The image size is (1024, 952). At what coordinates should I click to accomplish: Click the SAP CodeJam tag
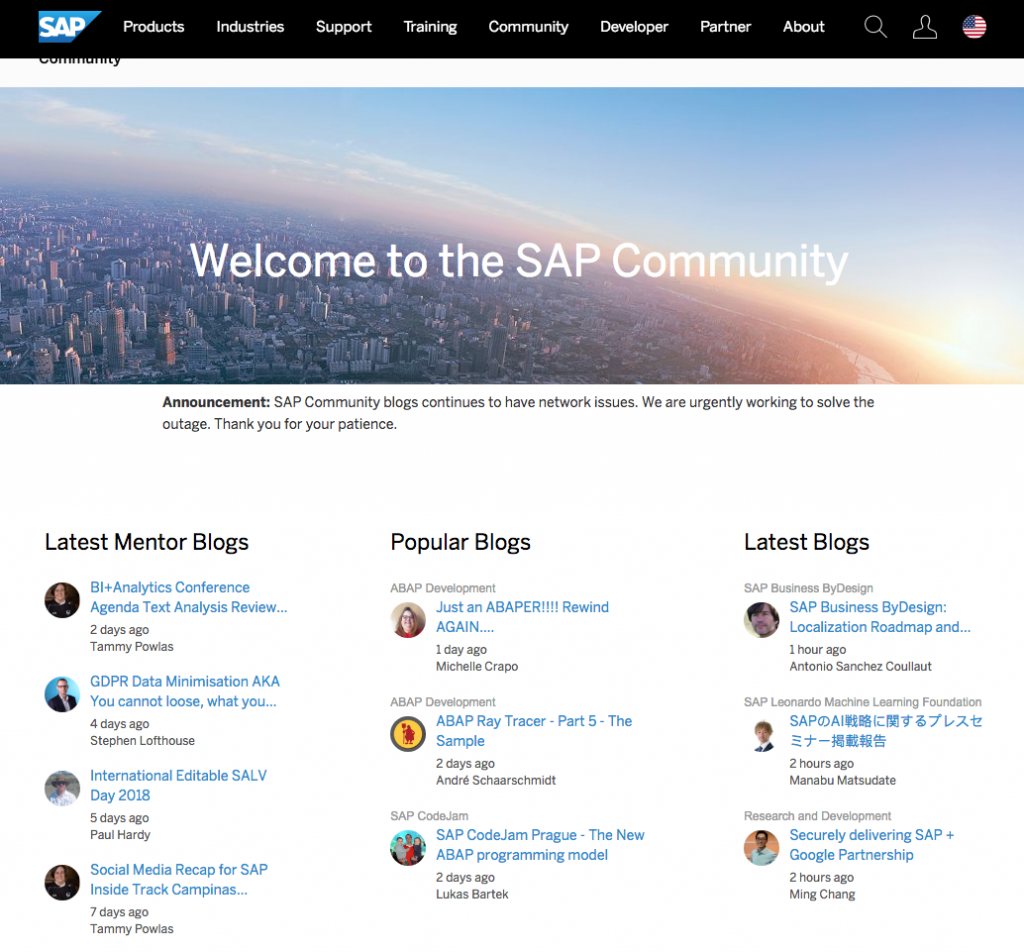coord(429,816)
